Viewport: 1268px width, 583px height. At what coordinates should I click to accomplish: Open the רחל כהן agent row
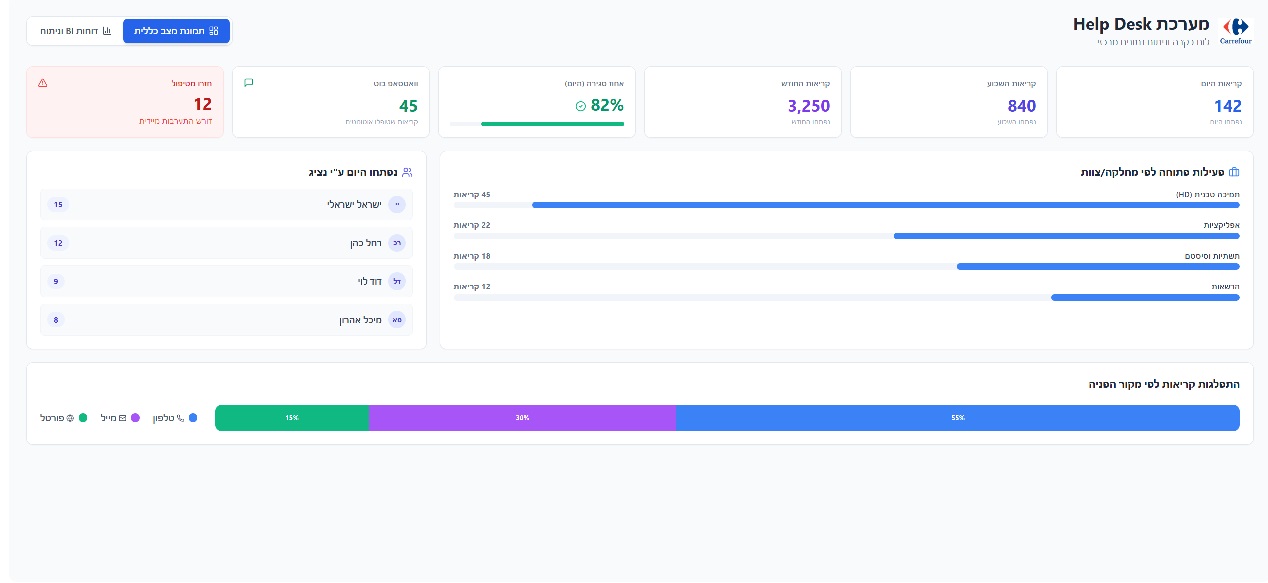pos(226,243)
